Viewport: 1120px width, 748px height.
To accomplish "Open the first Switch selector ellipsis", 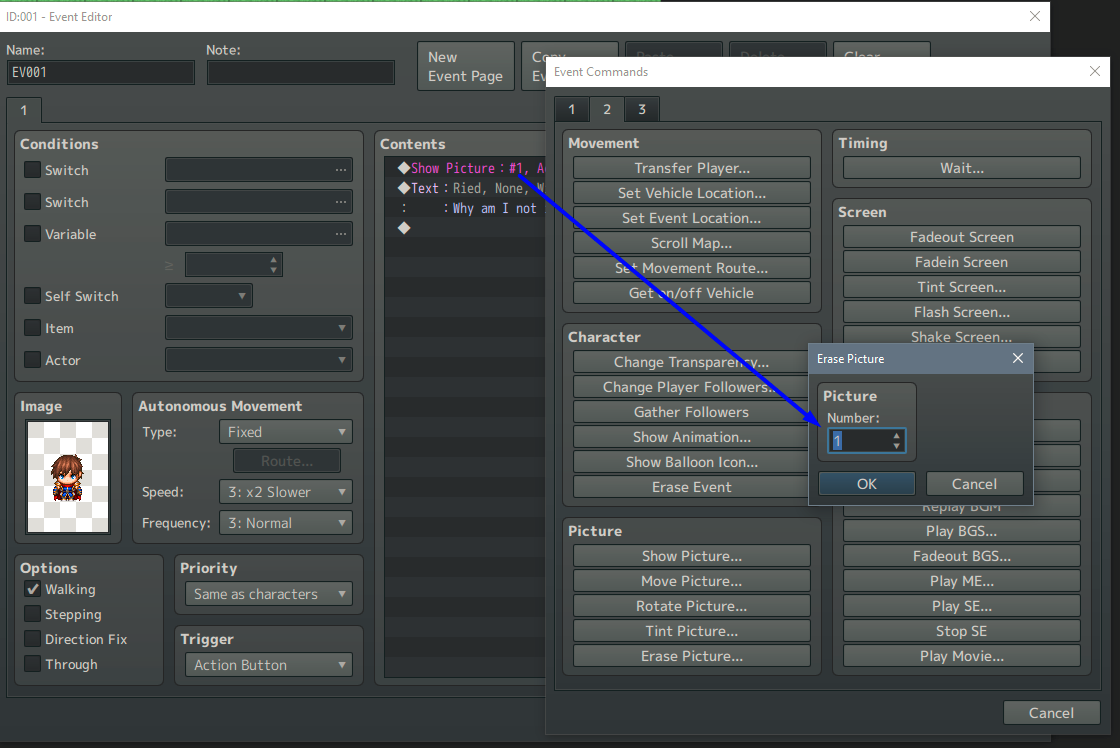I will coord(341,170).
